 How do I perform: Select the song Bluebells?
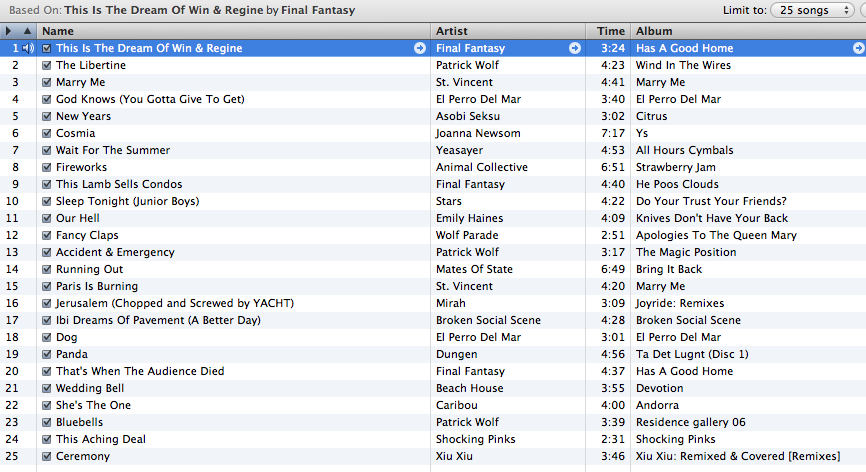click(x=79, y=422)
